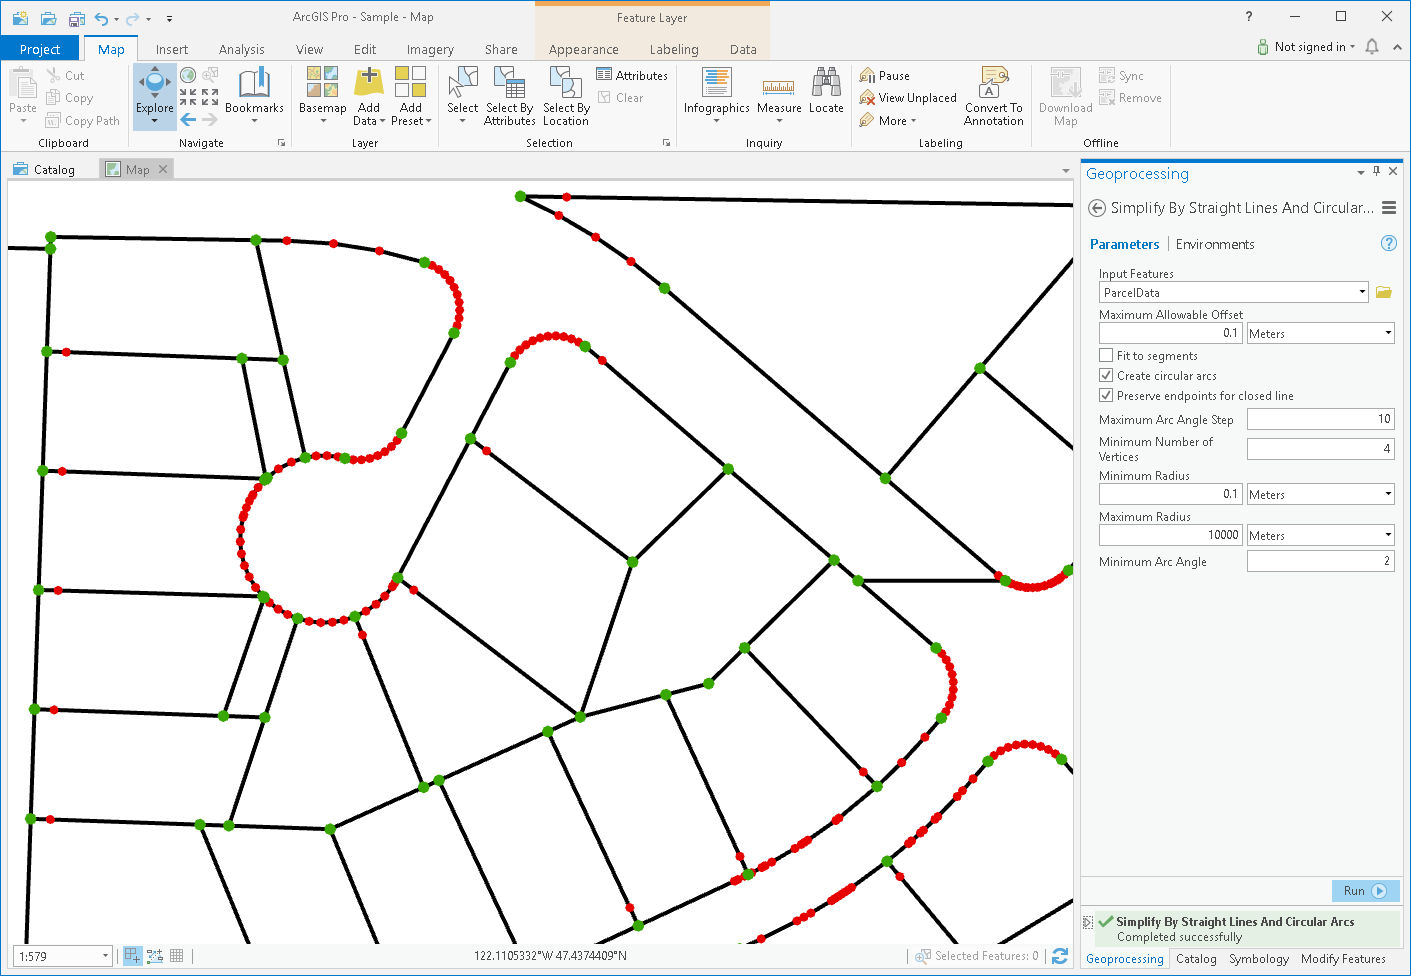Open the Basemap gallery
Screen dimensions: 1411x976
coord(322,95)
